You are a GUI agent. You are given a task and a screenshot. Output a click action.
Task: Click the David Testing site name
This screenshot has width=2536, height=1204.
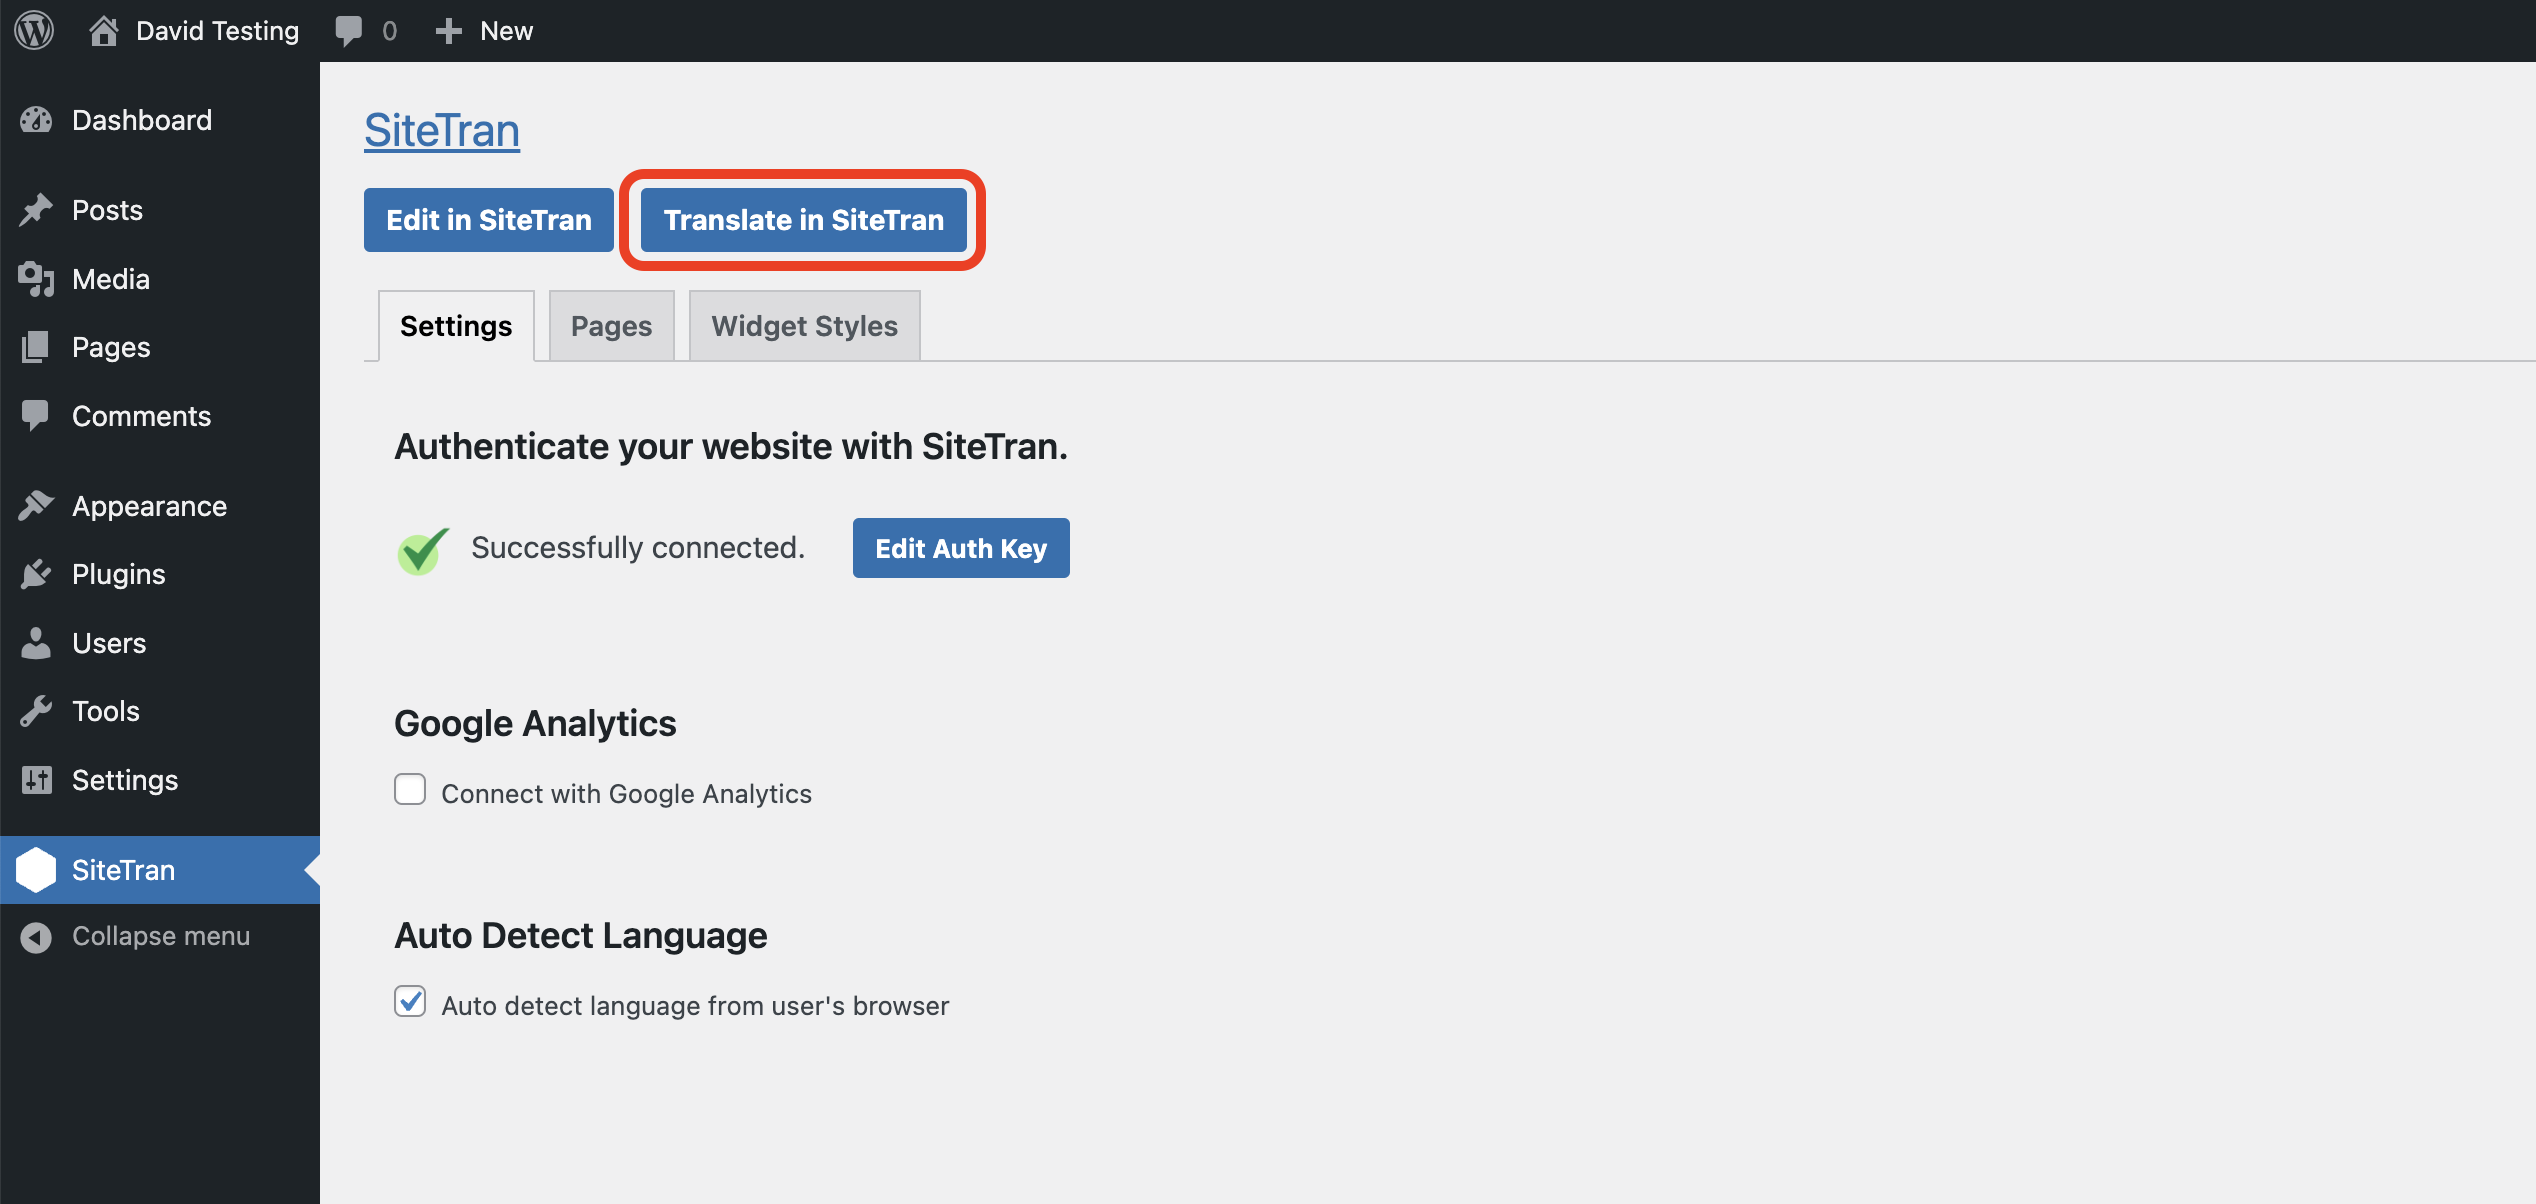point(217,31)
